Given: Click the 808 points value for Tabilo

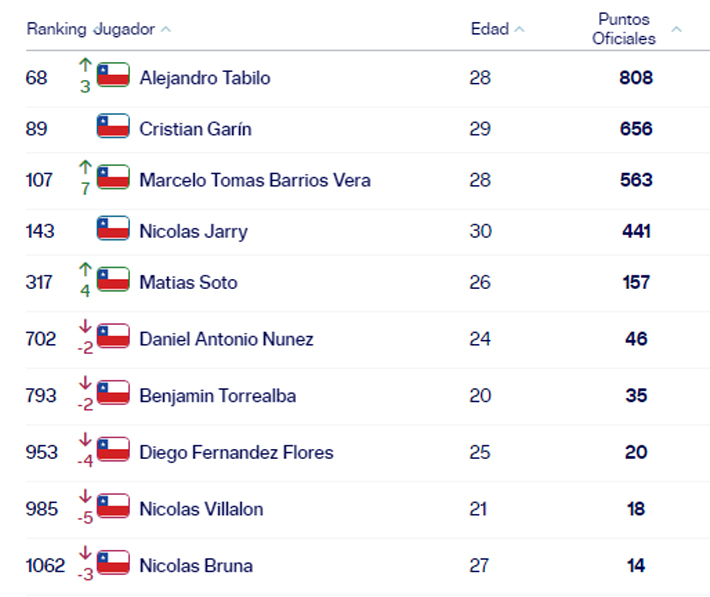Looking at the screenshot, I should (636, 77).
